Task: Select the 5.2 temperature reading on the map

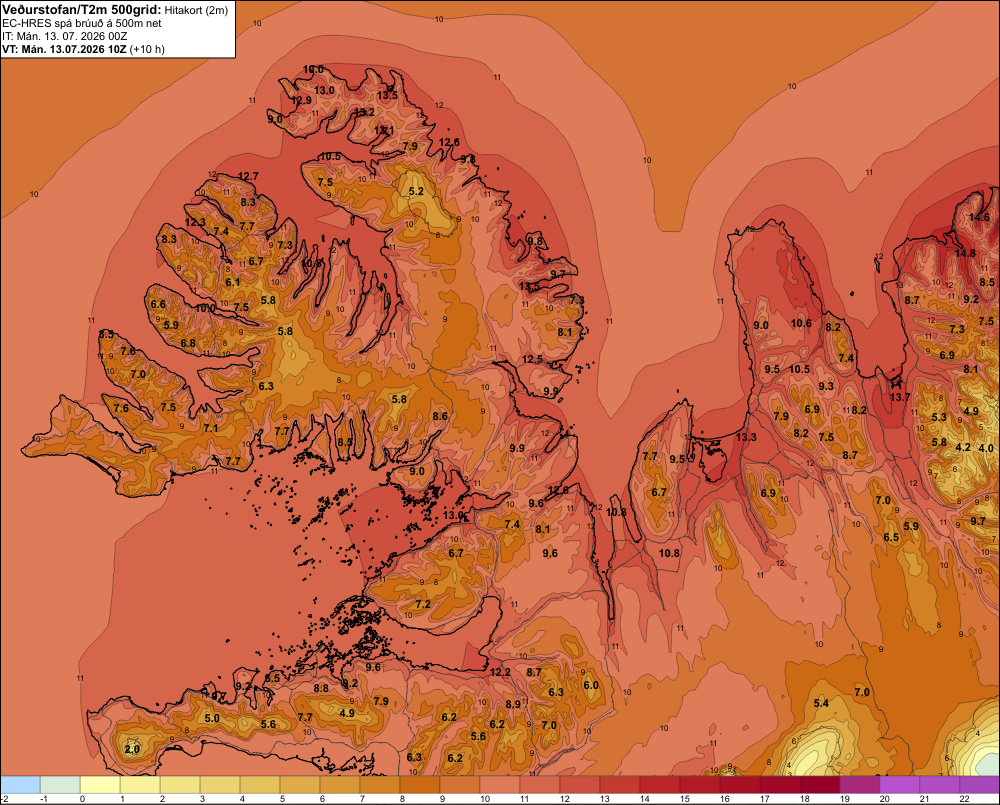Action: (x=416, y=191)
